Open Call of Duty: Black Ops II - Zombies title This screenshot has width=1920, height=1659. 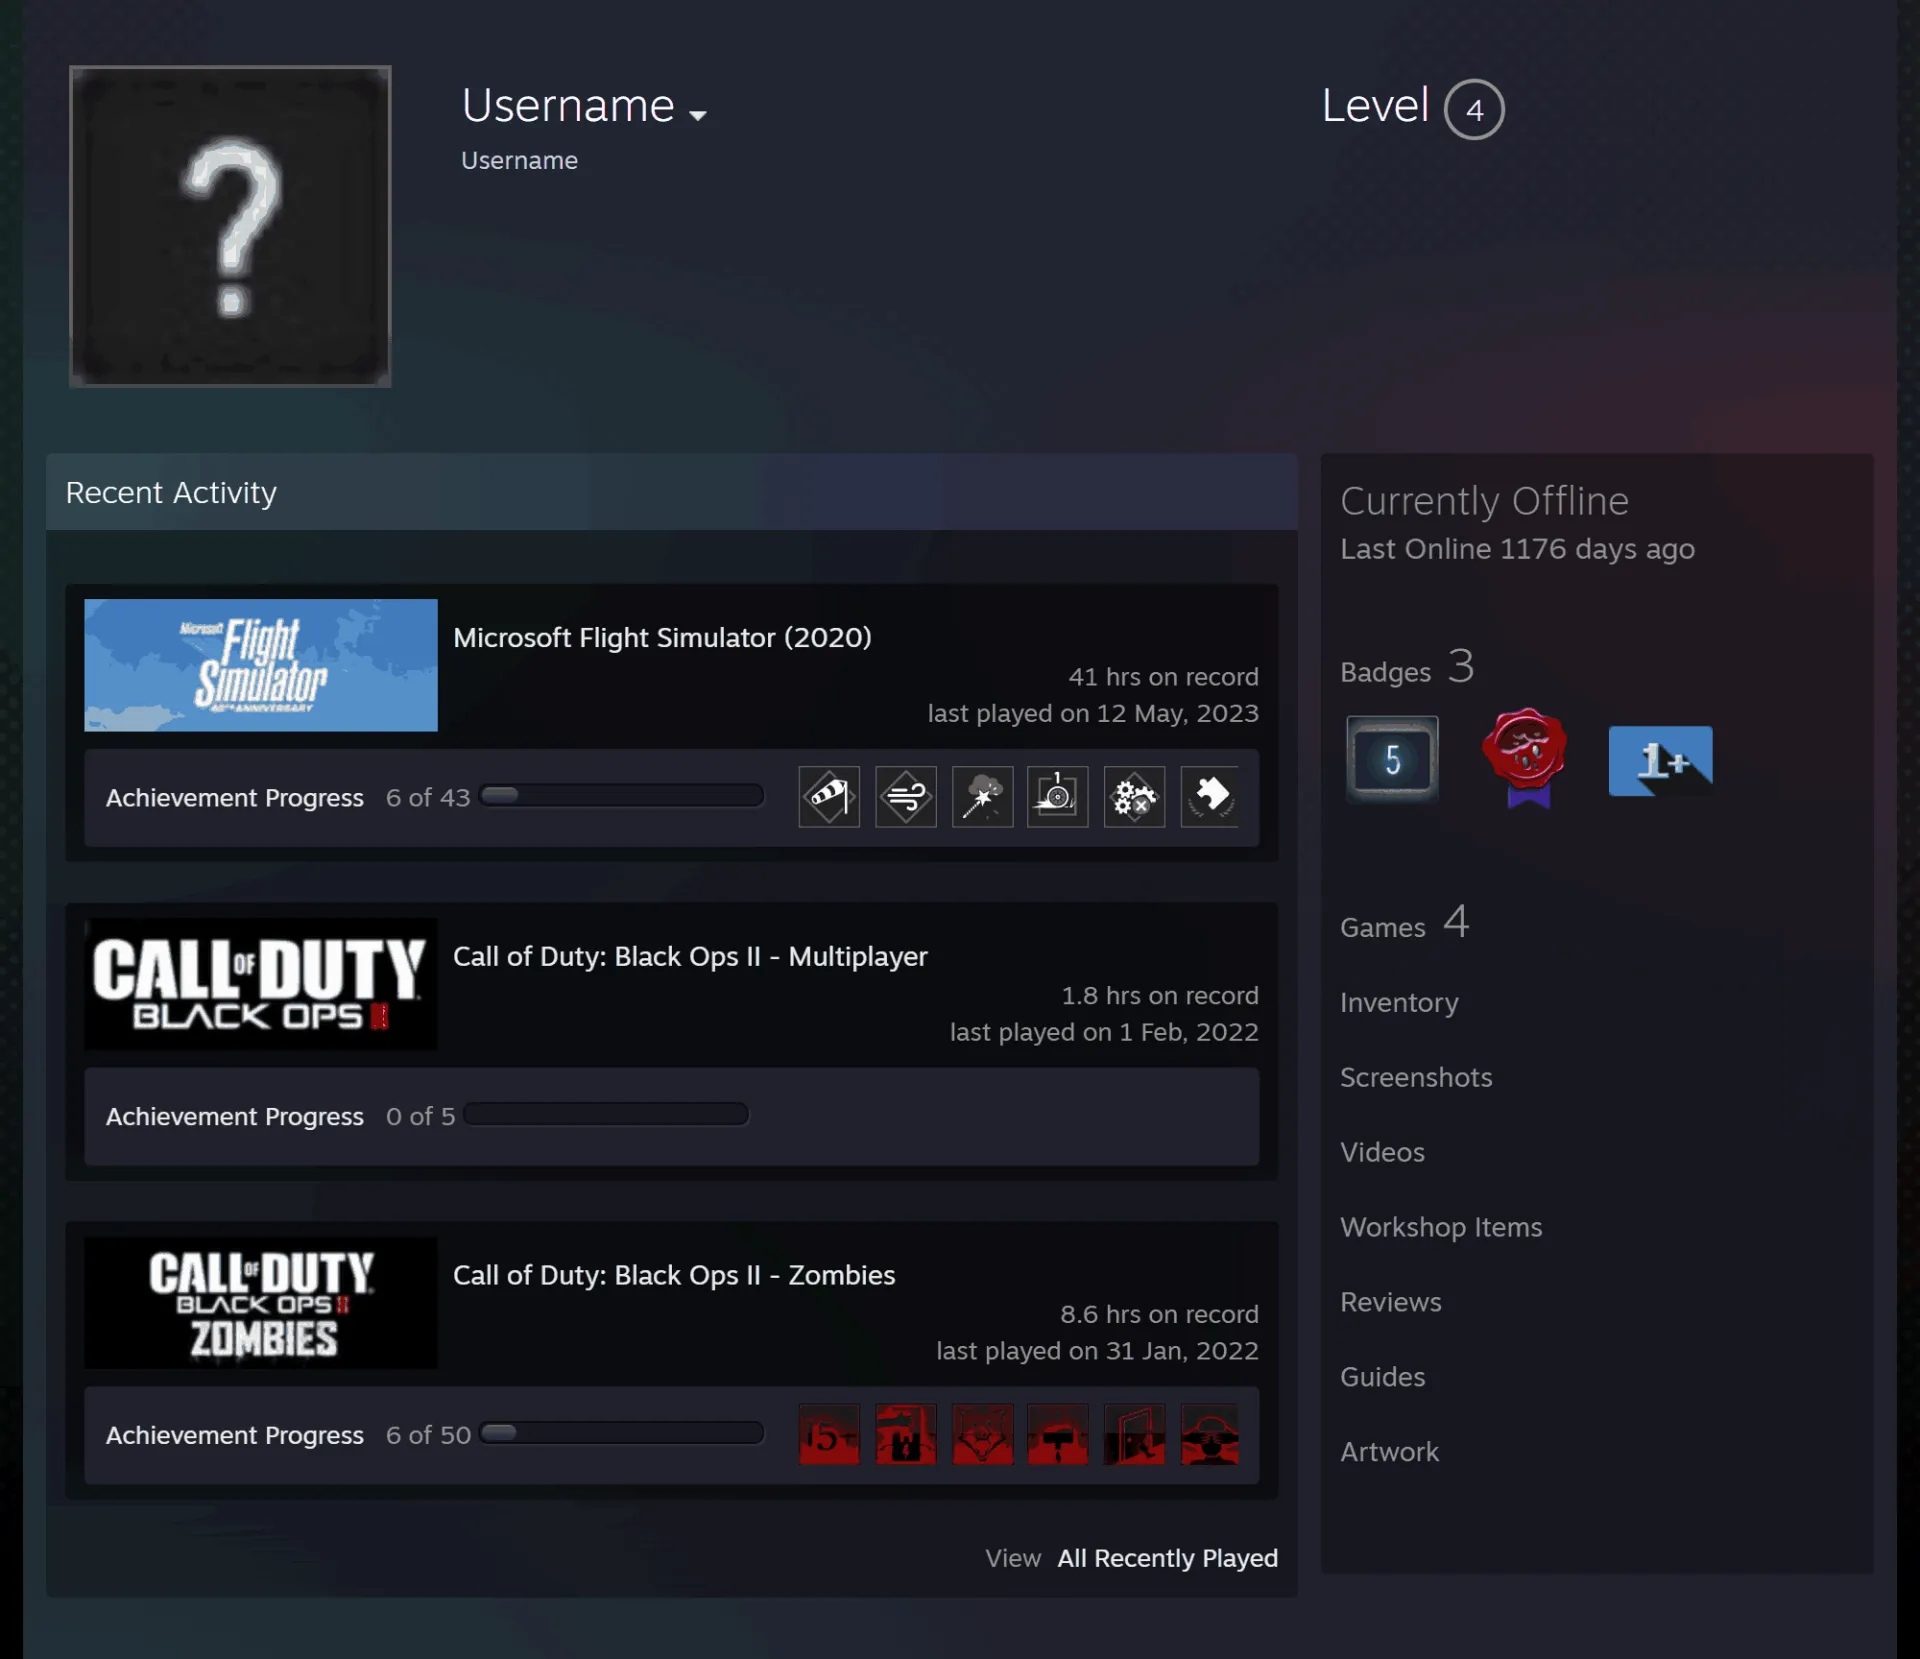tap(674, 1276)
